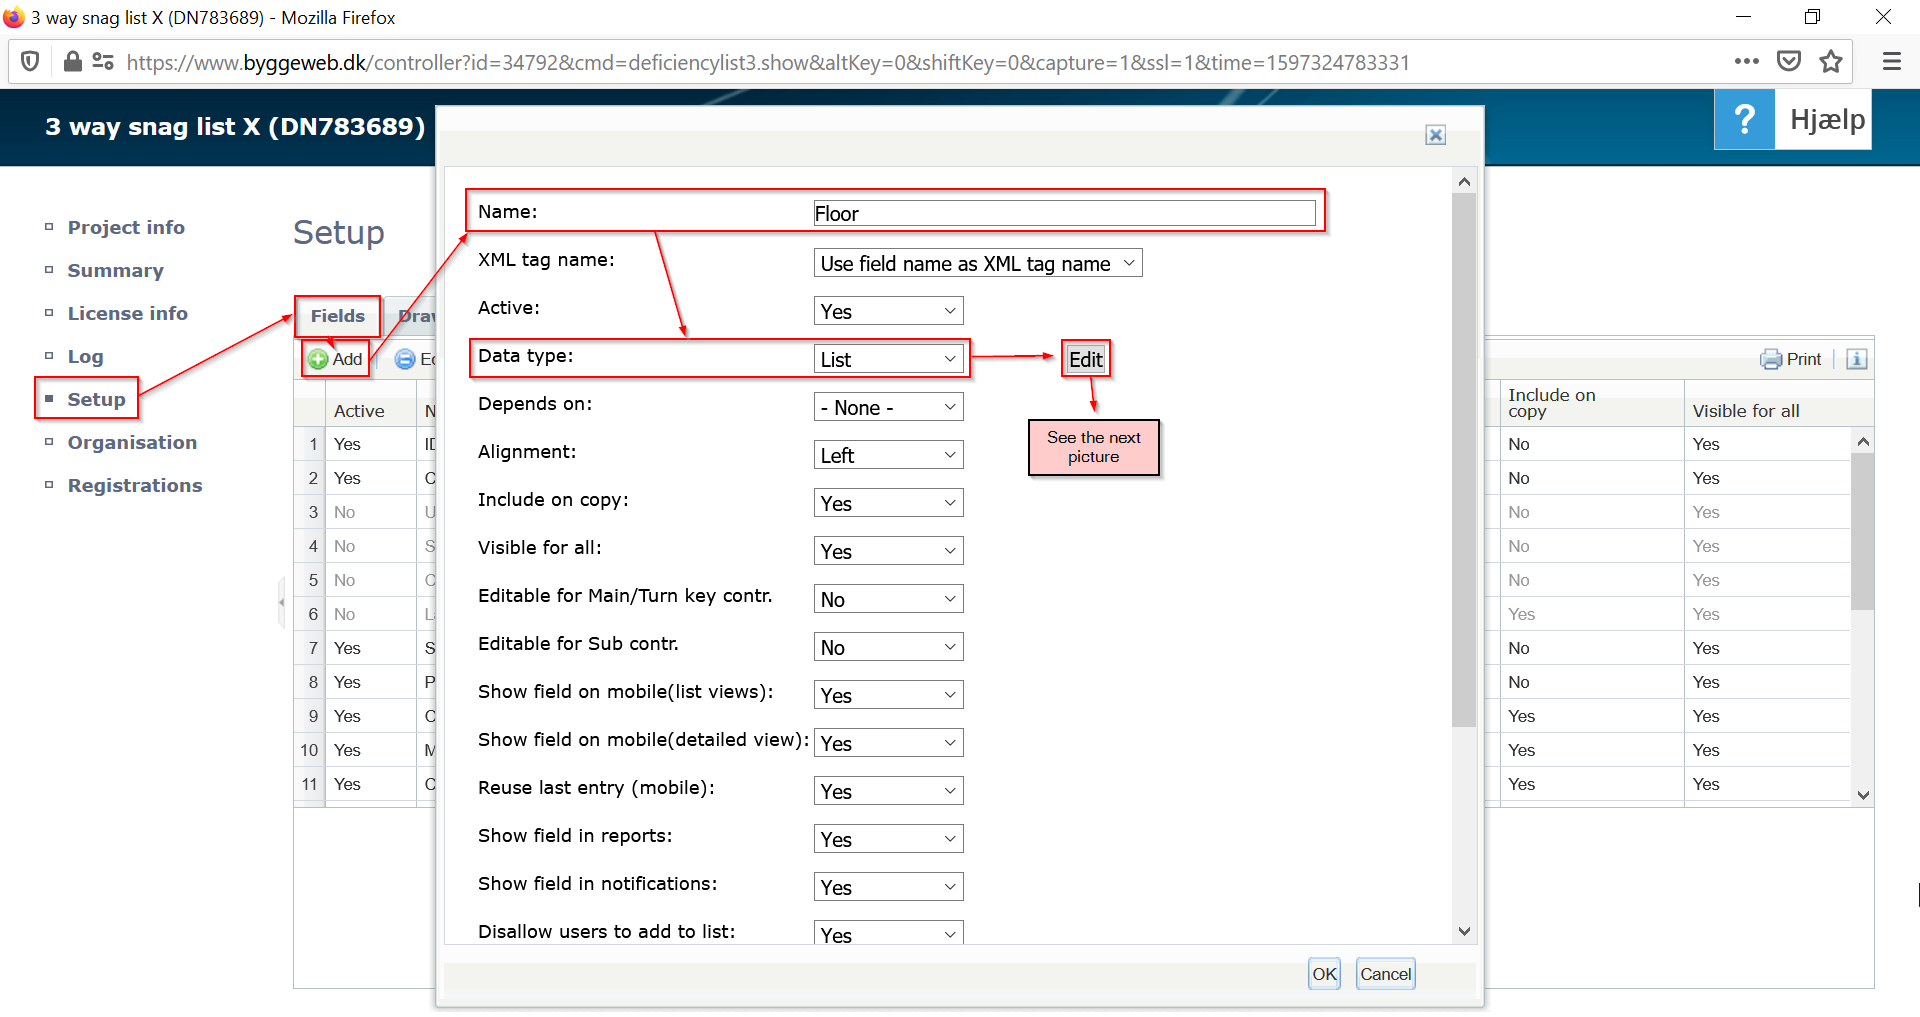Select grid row number 11
Image resolution: width=1920 pixels, height=1017 pixels.
point(310,784)
